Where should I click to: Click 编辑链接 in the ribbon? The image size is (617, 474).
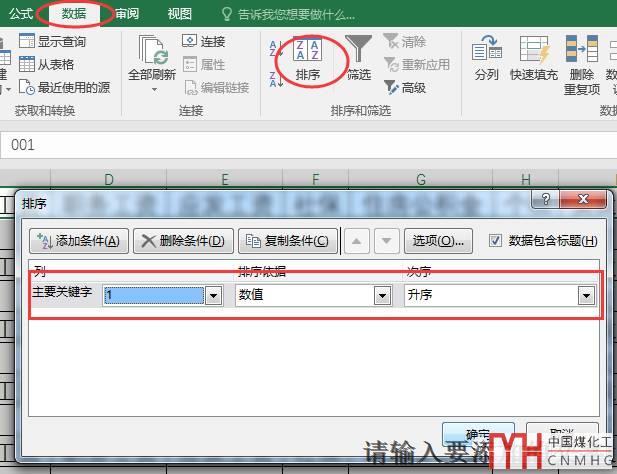click(x=217, y=87)
